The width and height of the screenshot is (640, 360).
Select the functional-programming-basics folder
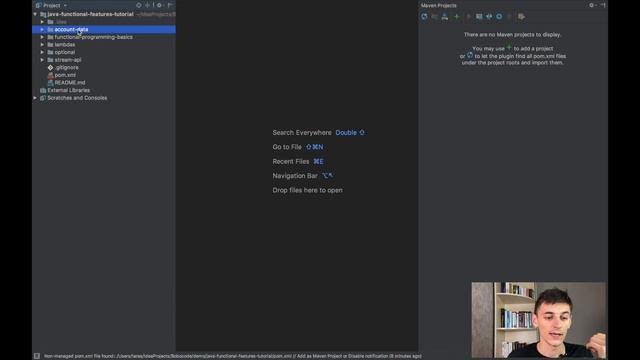(x=93, y=37)
